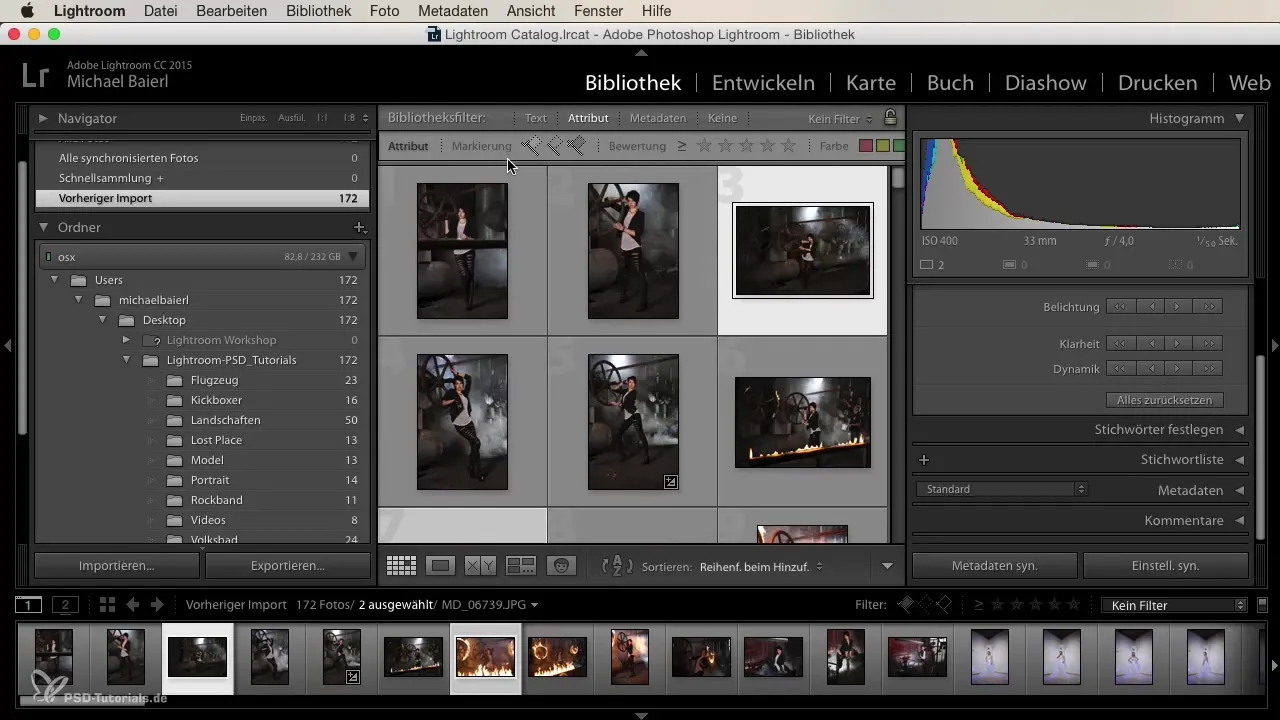Open the XY Compare view

(x=480, y=566)
